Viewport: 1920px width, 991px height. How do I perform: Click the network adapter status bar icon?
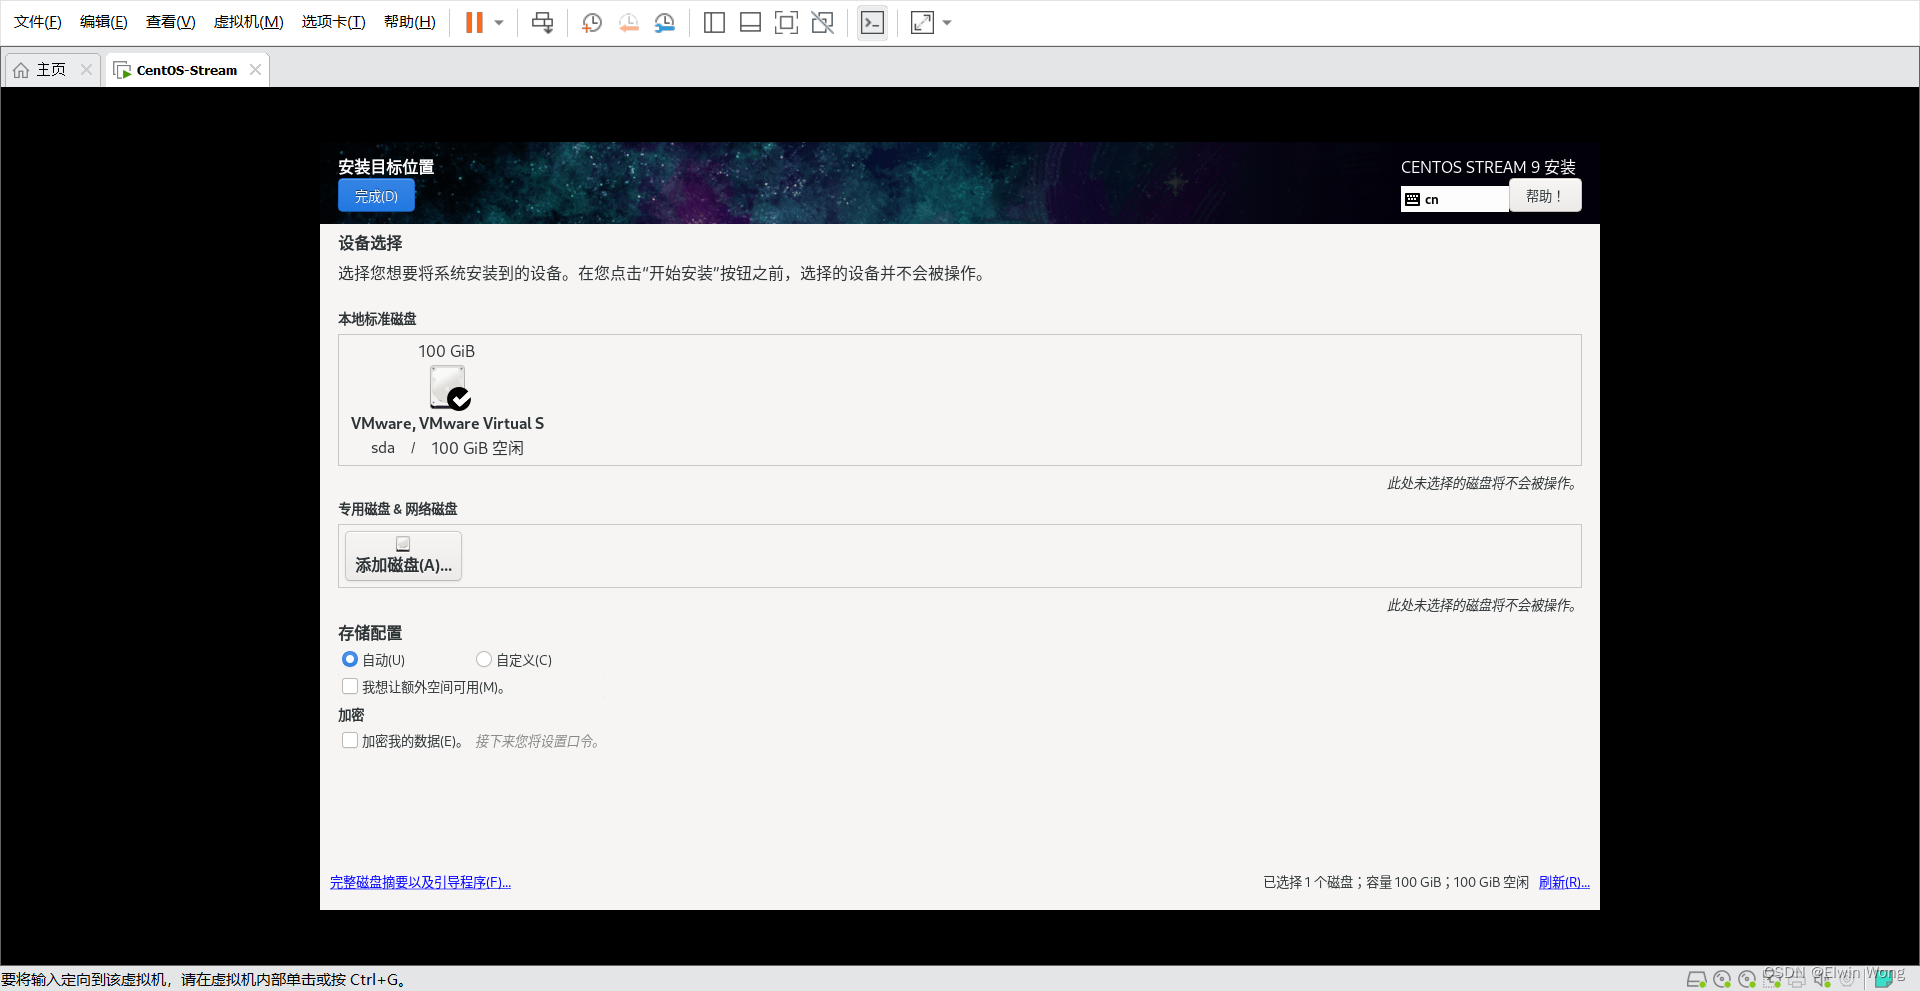click(1773, 979)
